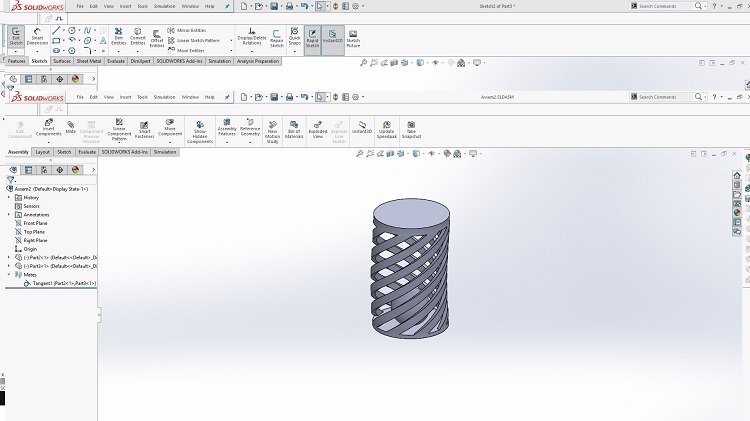
Task: Collapse the Mates folder in Assem2 tree
Action: 9,275
